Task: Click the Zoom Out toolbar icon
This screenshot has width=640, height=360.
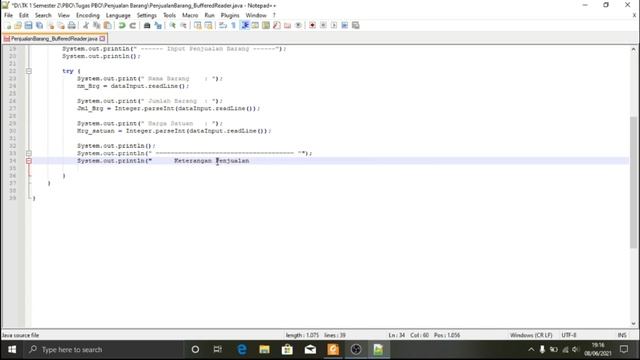Action: tap(183, 25)
